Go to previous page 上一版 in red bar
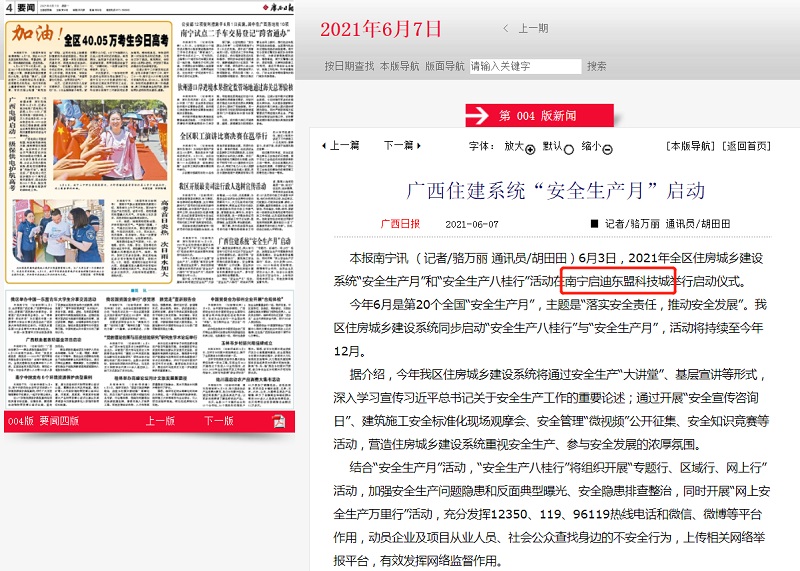The width and height of the screenshot is (800, 571). (x=160, y=421)
